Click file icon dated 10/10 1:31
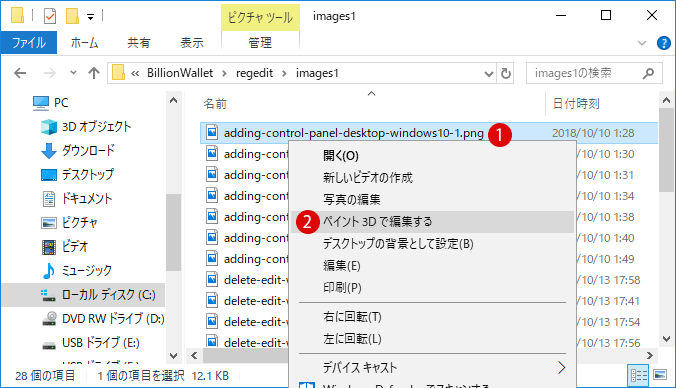The width and height of the screenshot is (676, 388). coord(212,175)
